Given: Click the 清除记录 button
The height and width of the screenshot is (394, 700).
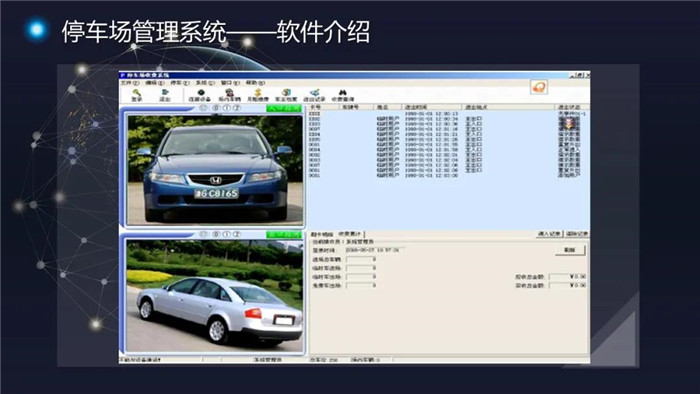Looking at the screenshot, I should tap(577, 234).
